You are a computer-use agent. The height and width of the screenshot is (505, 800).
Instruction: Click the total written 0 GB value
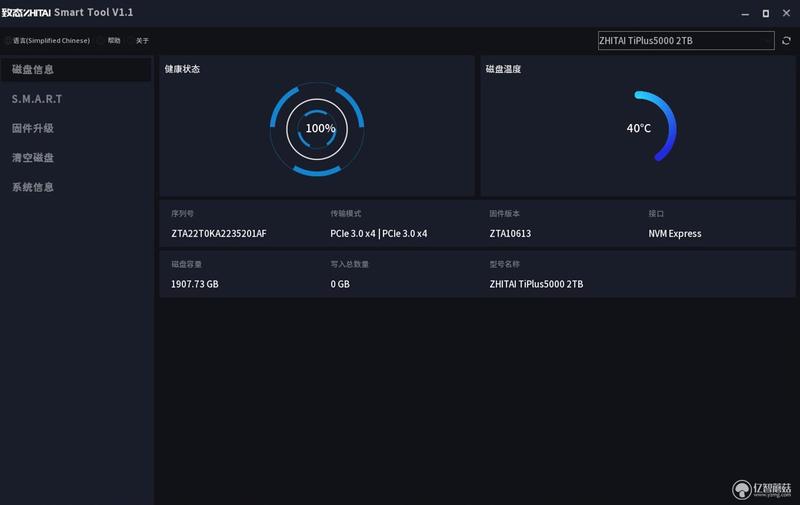click(x=340, y=284)
